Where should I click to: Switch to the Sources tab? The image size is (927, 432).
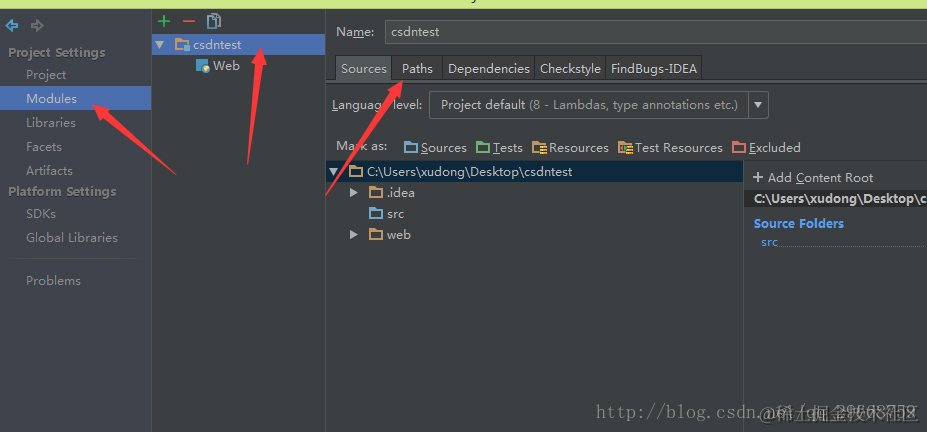tap(364, 69)
